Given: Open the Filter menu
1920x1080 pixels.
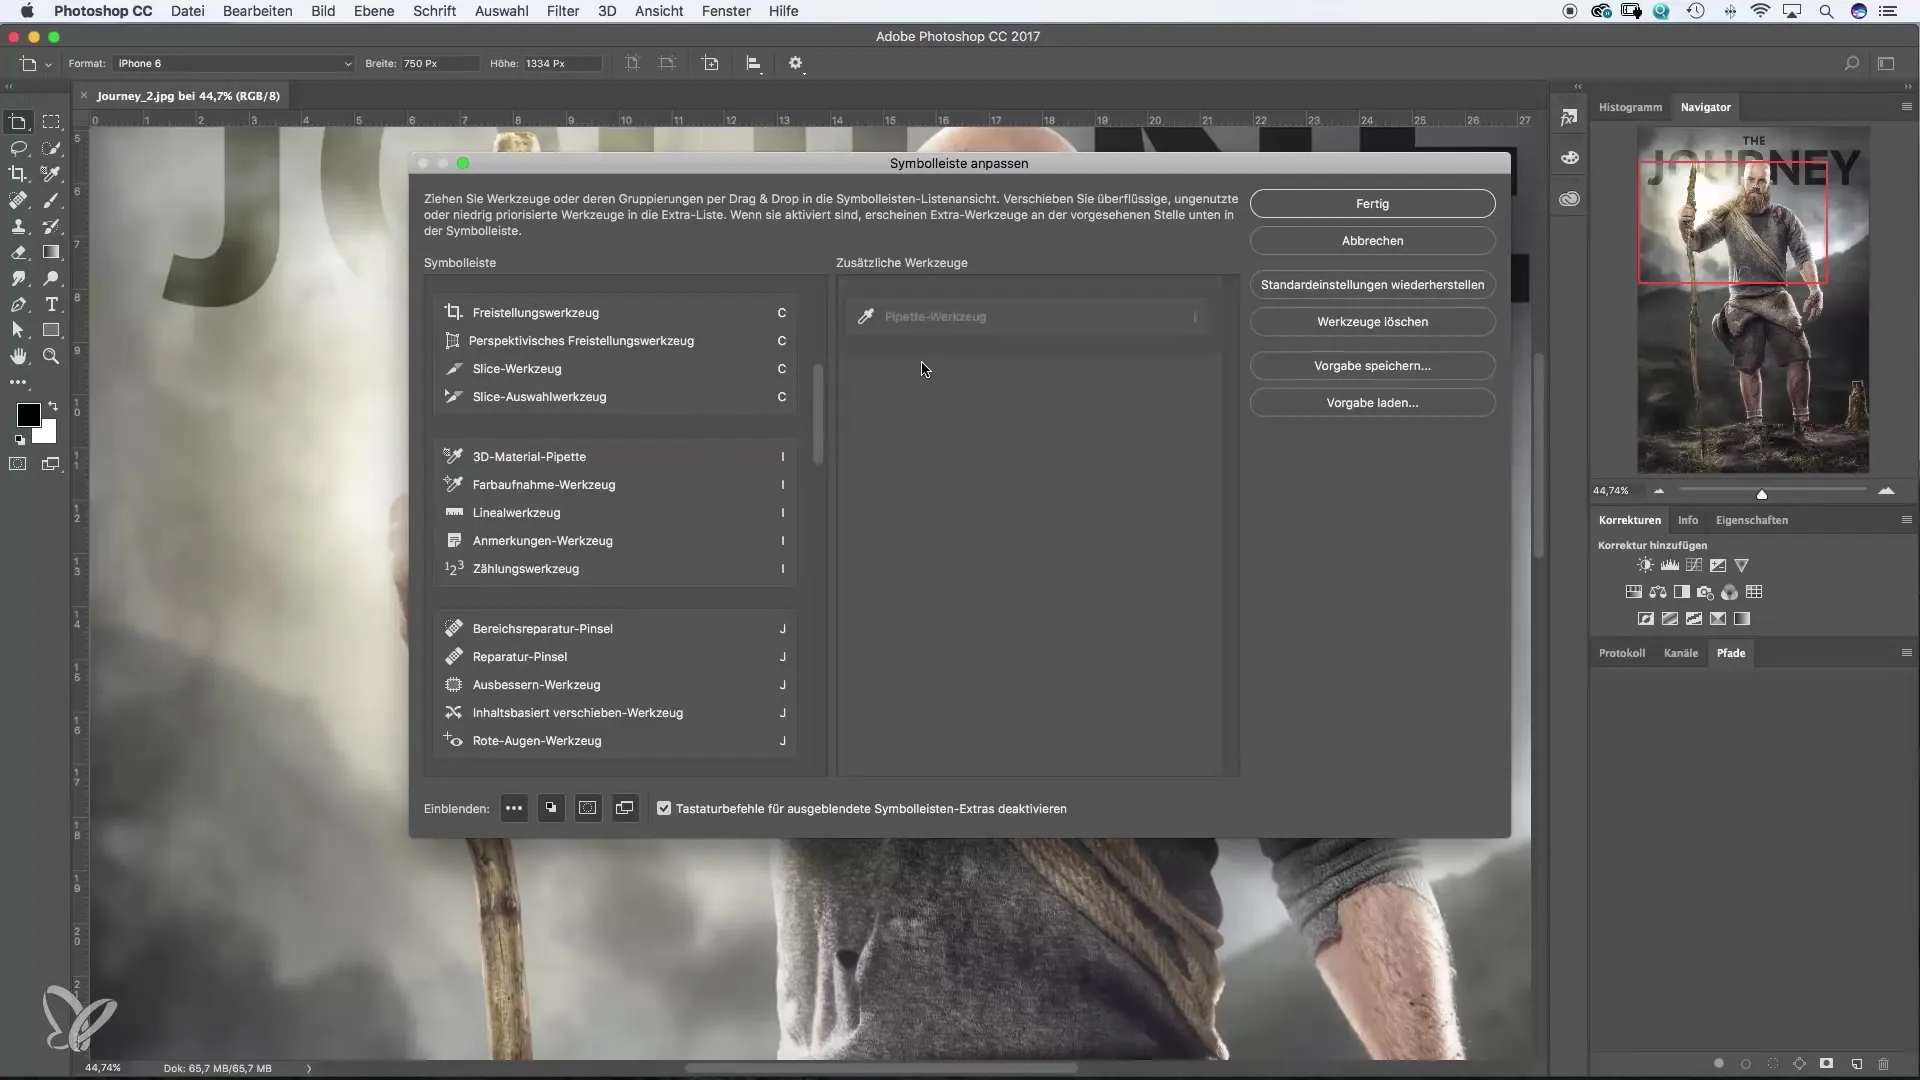Looking at the screenshot, I should [x=563, y=11].
